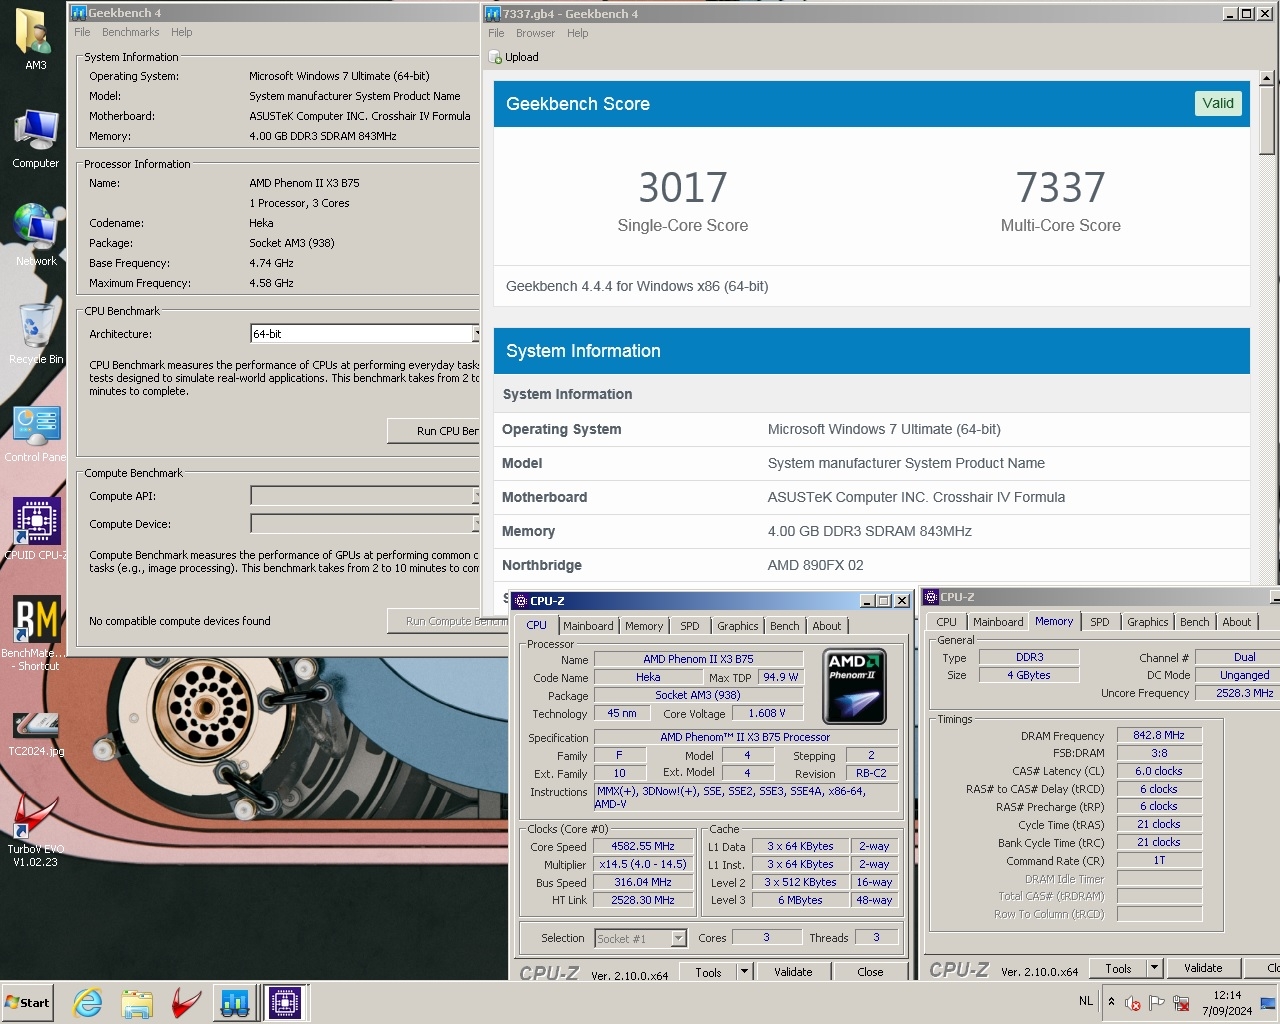Open Help menu in Geekbench 4 window
This screenshot has height=1024, width=1280.
(x=181, y=32)
